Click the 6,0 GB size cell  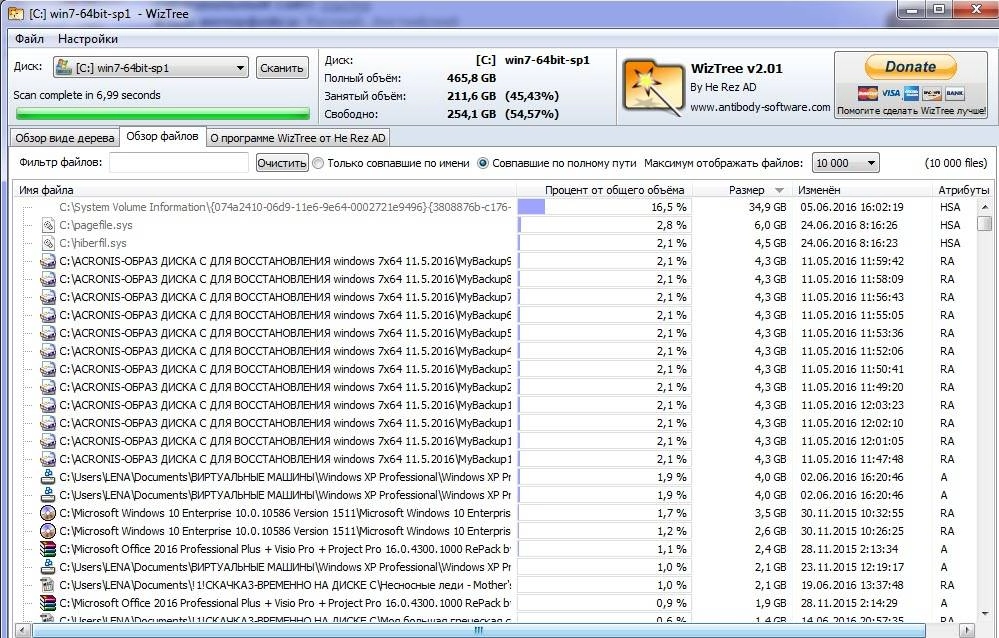tap(770, 225)
